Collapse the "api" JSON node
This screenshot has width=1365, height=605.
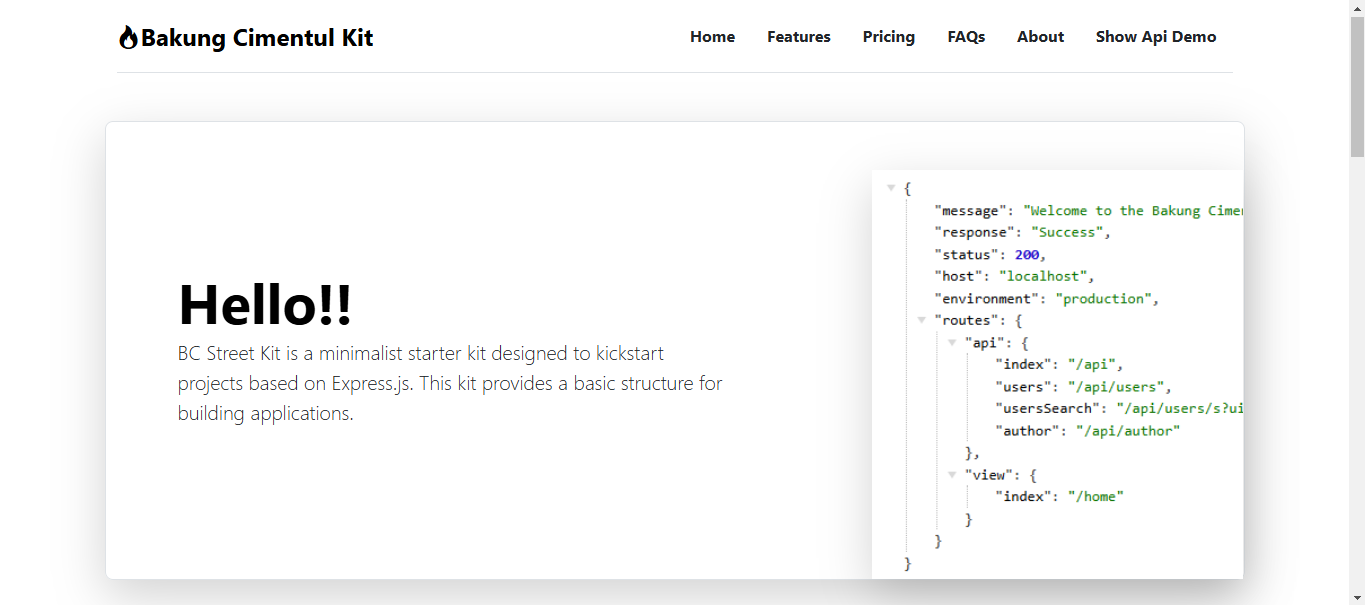(x=953, y=342)
